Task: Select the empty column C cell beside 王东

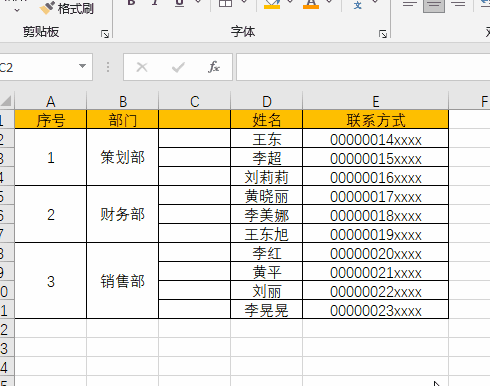Action: coord(195,138)
